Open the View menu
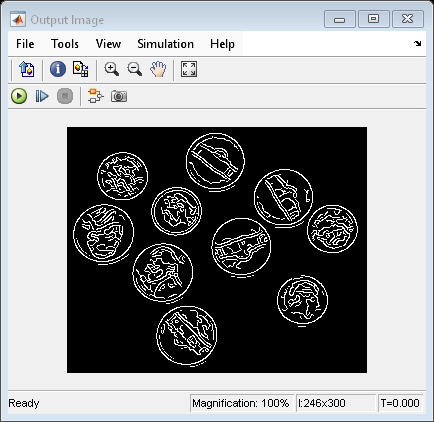 (108, 44)
